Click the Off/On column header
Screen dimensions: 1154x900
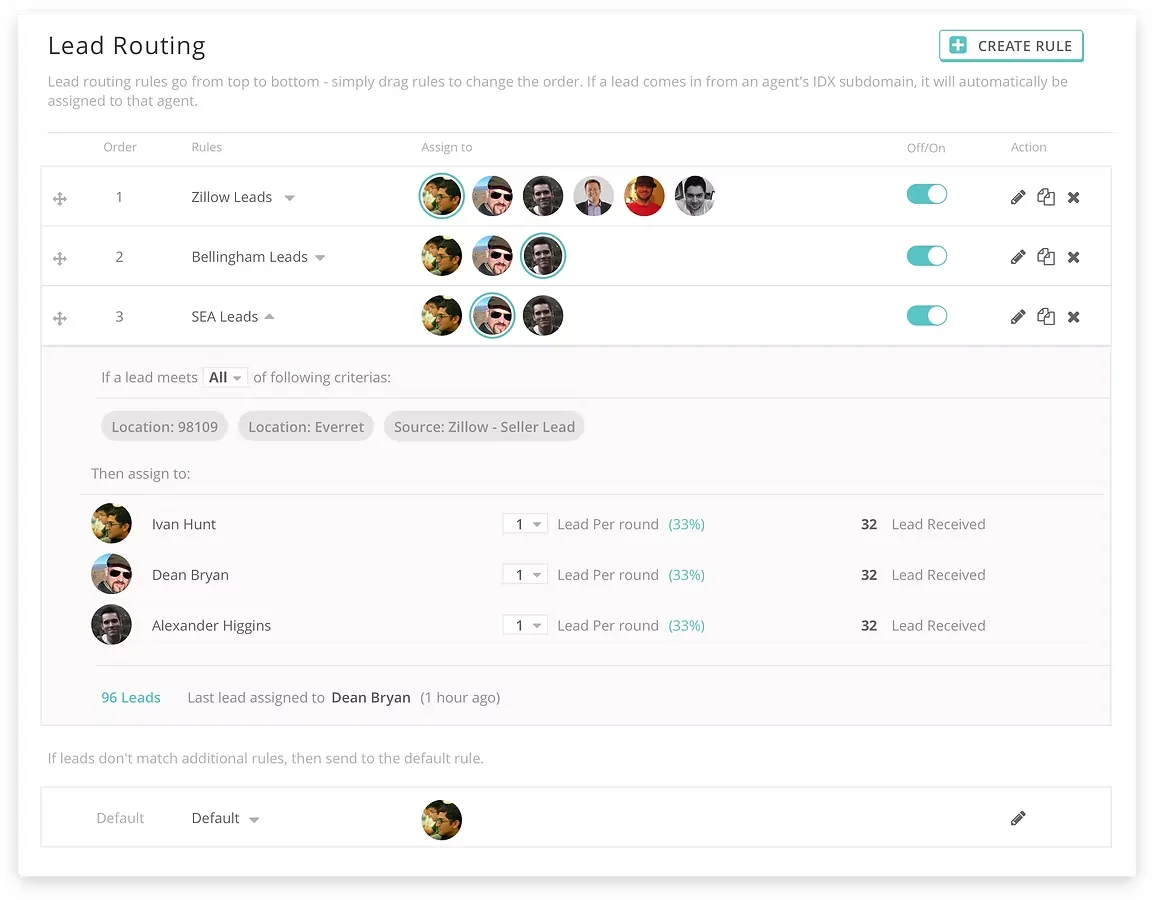tap(926, 148)
